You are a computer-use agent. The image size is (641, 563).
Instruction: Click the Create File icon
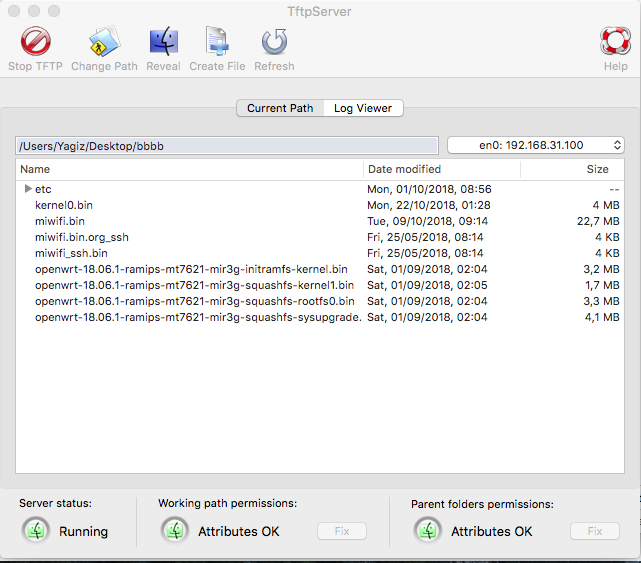click(x=217, y=41)
